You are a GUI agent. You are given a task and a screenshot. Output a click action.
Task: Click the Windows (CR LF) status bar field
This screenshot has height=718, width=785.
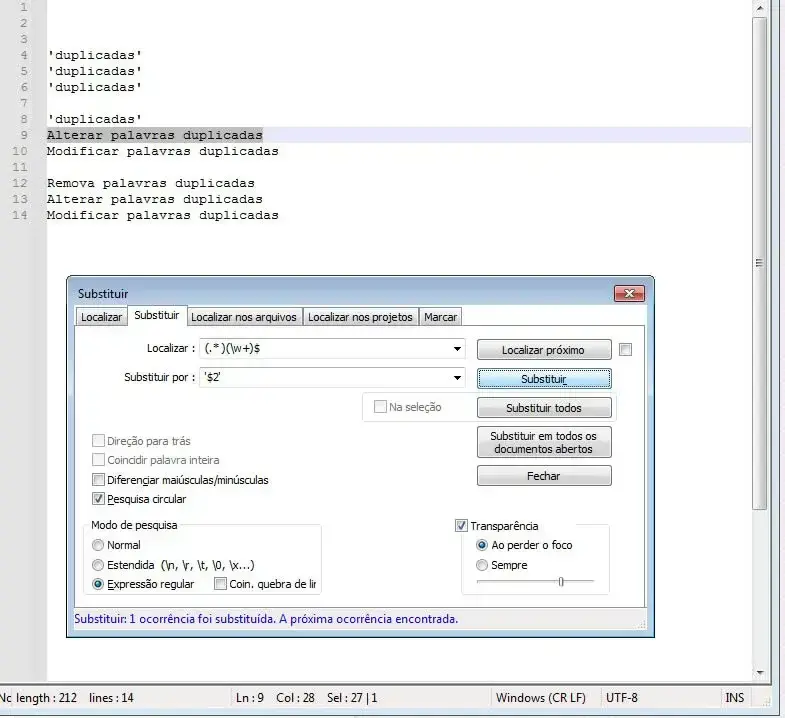pos(540,698)
